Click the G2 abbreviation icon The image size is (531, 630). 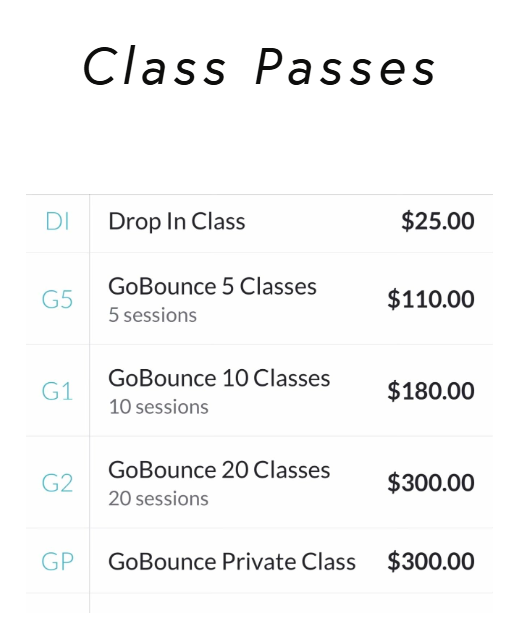click(x=57, y=483)
